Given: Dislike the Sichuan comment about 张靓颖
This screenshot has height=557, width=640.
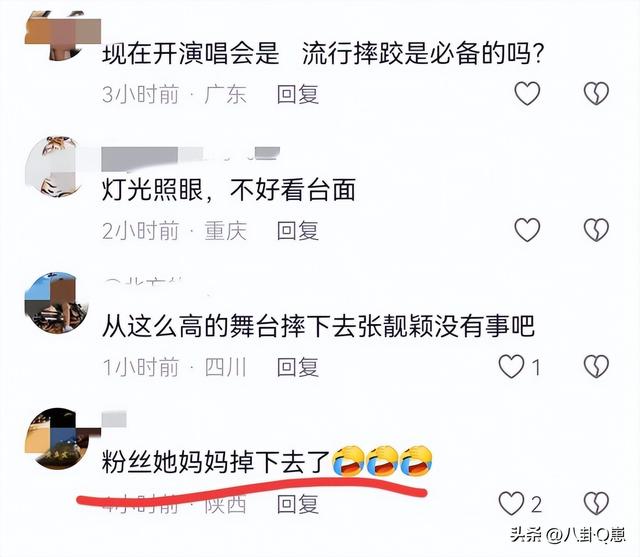Looking at the screenshot, I should (x=596, y=366).
